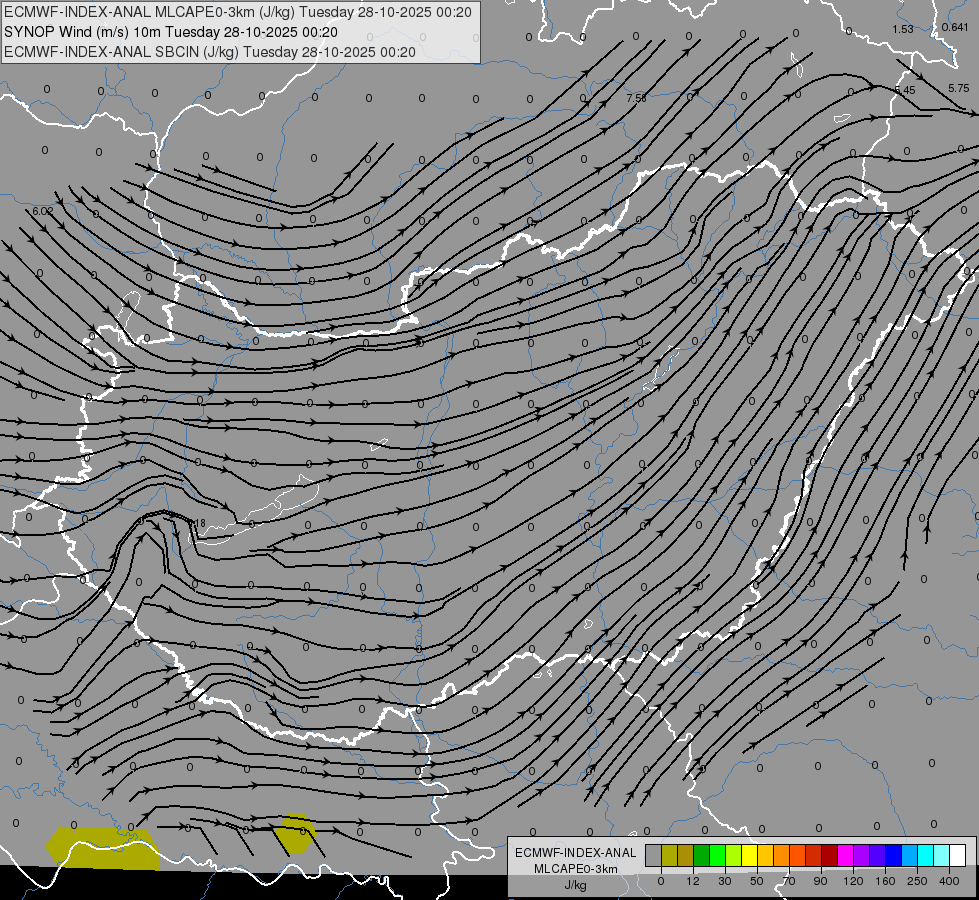Click the small olive hexagonal CAPE patch
This screenshot has width=979, height=900.
click(296, 833)
